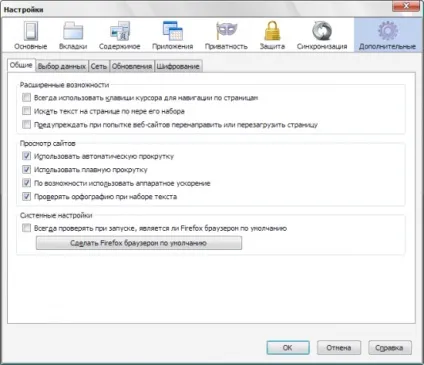Click 'Сделать Firefox браузером по умолчанию' button
This screenshot has width=424, height=365.
[139, 243]
